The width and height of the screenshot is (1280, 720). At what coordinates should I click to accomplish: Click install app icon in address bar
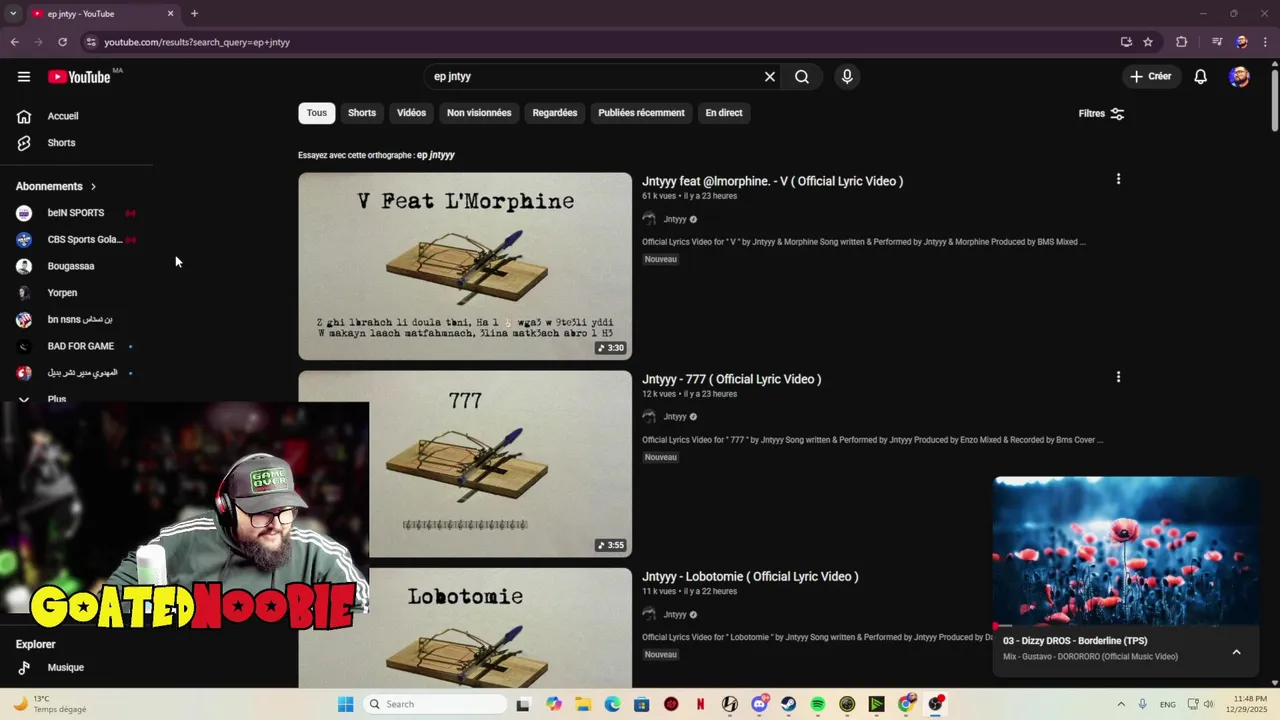pos(1126,42)
